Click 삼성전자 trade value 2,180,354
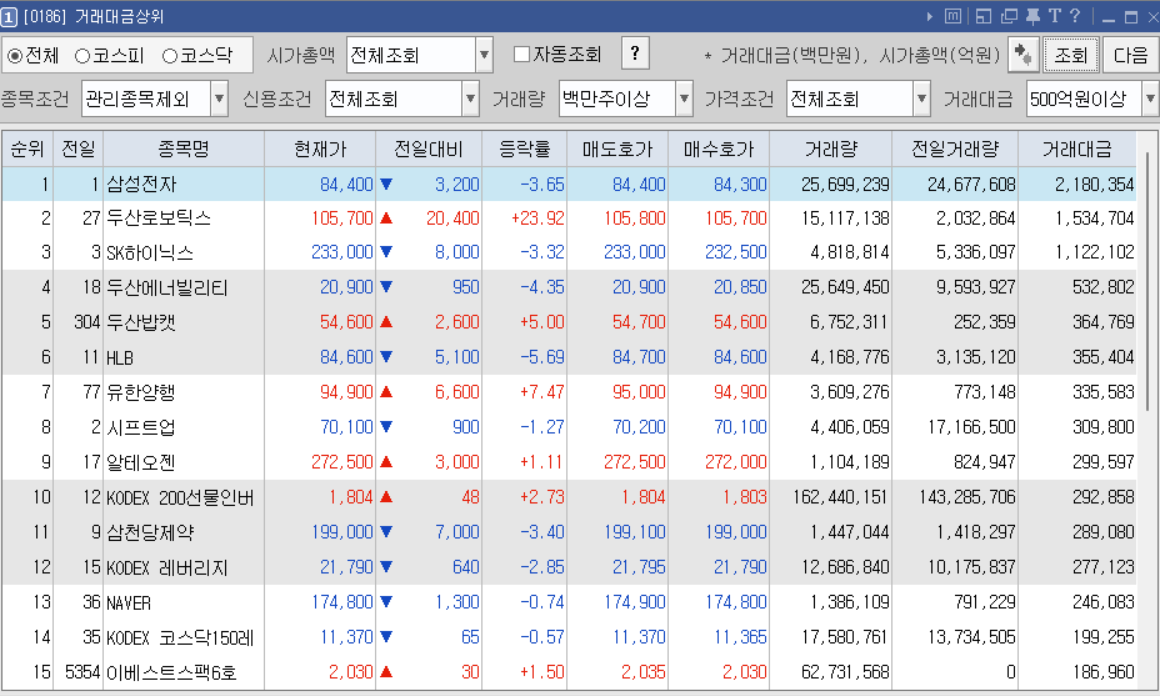 (1094, 184)
